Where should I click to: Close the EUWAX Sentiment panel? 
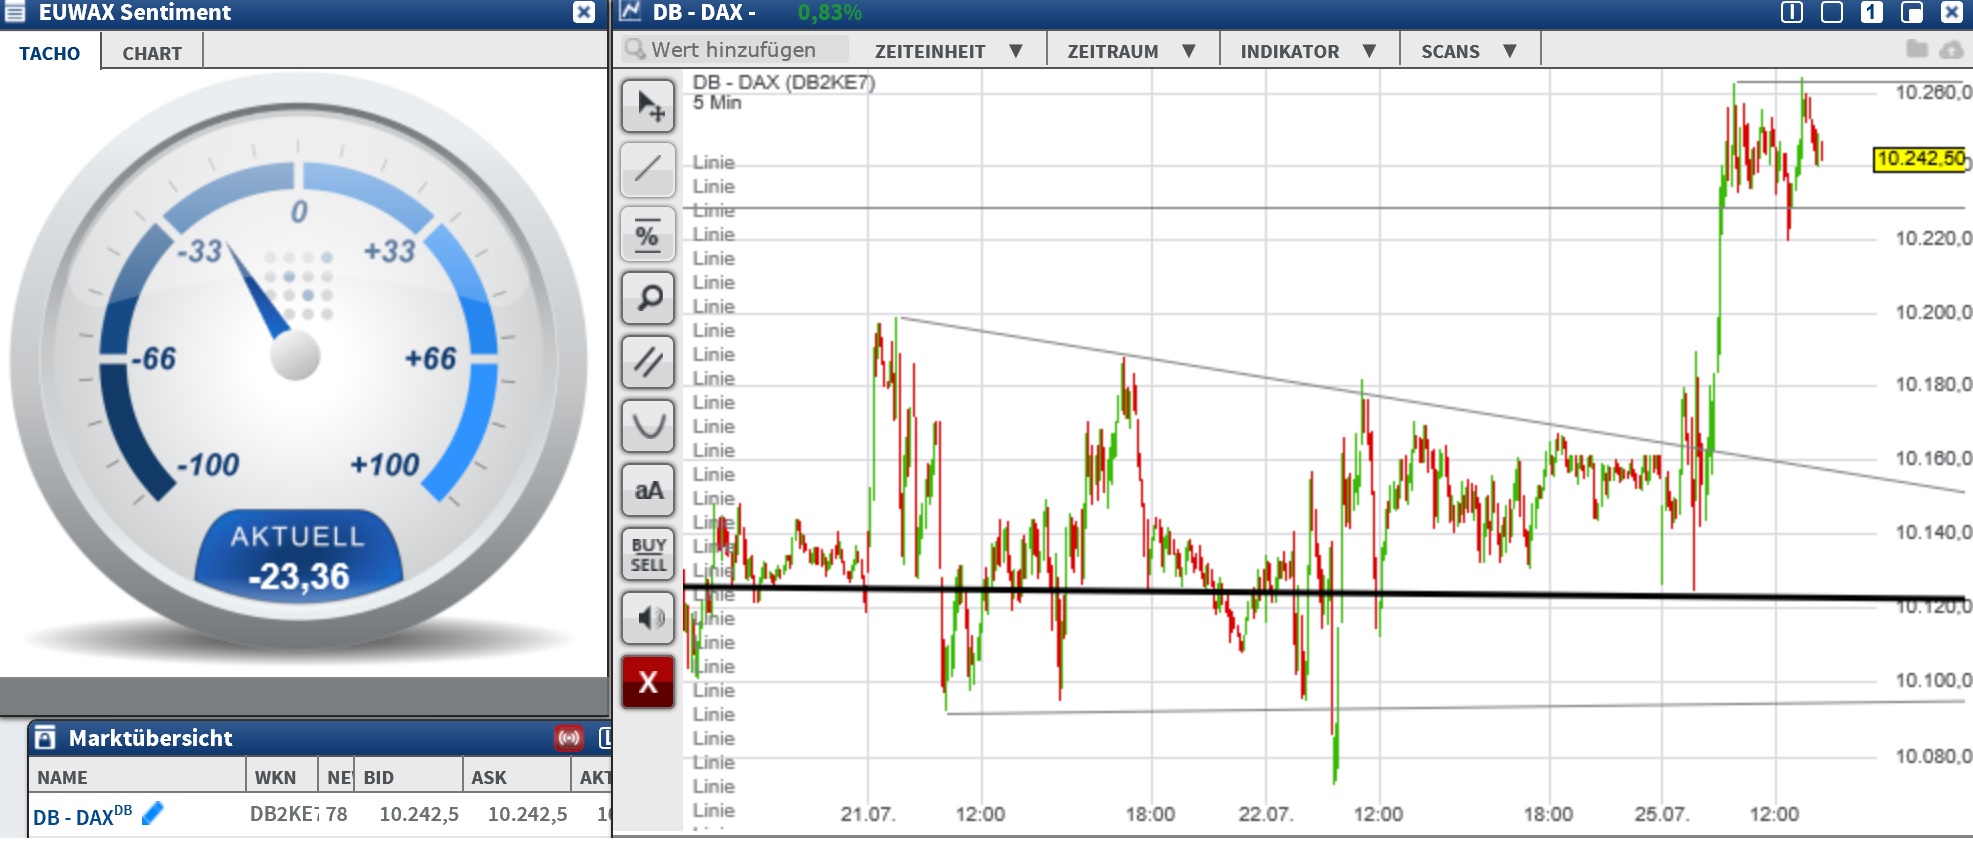(584, 12)
